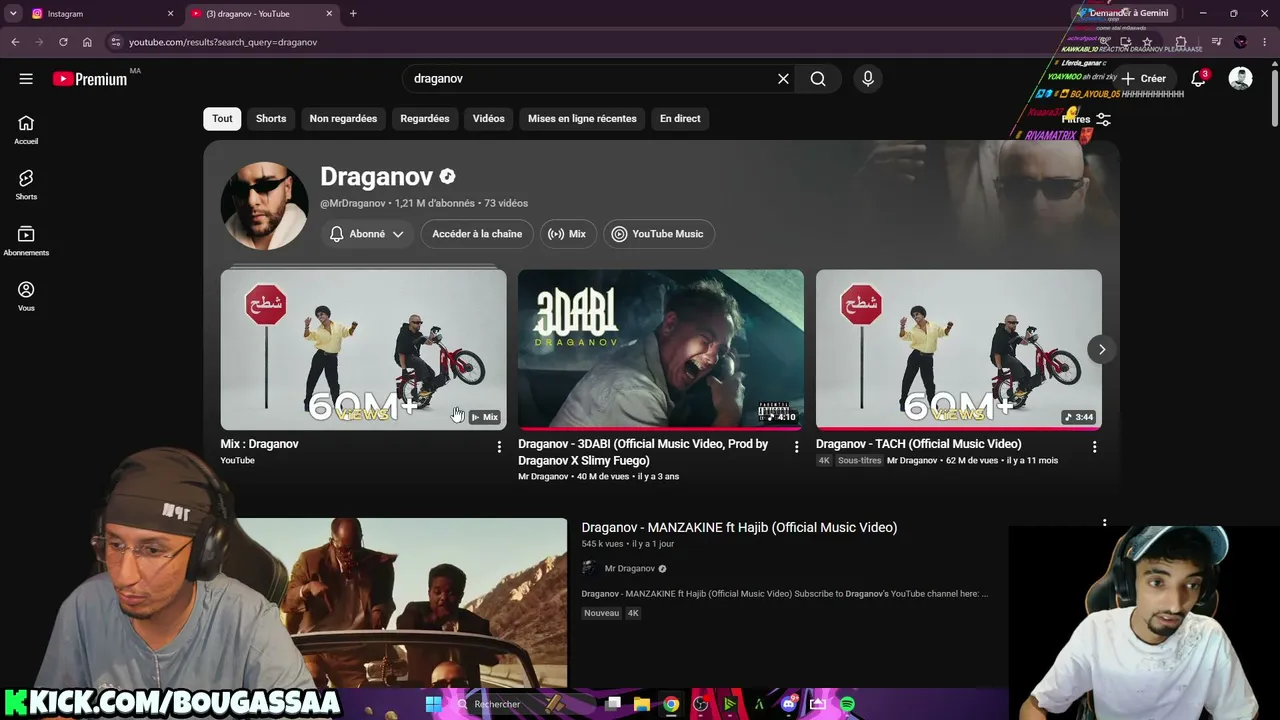Close the Instagram tab

(x=170, y=14)
